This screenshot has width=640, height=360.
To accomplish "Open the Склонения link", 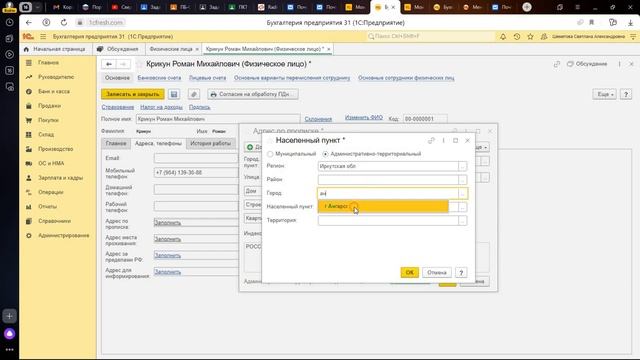I will 318,119.
